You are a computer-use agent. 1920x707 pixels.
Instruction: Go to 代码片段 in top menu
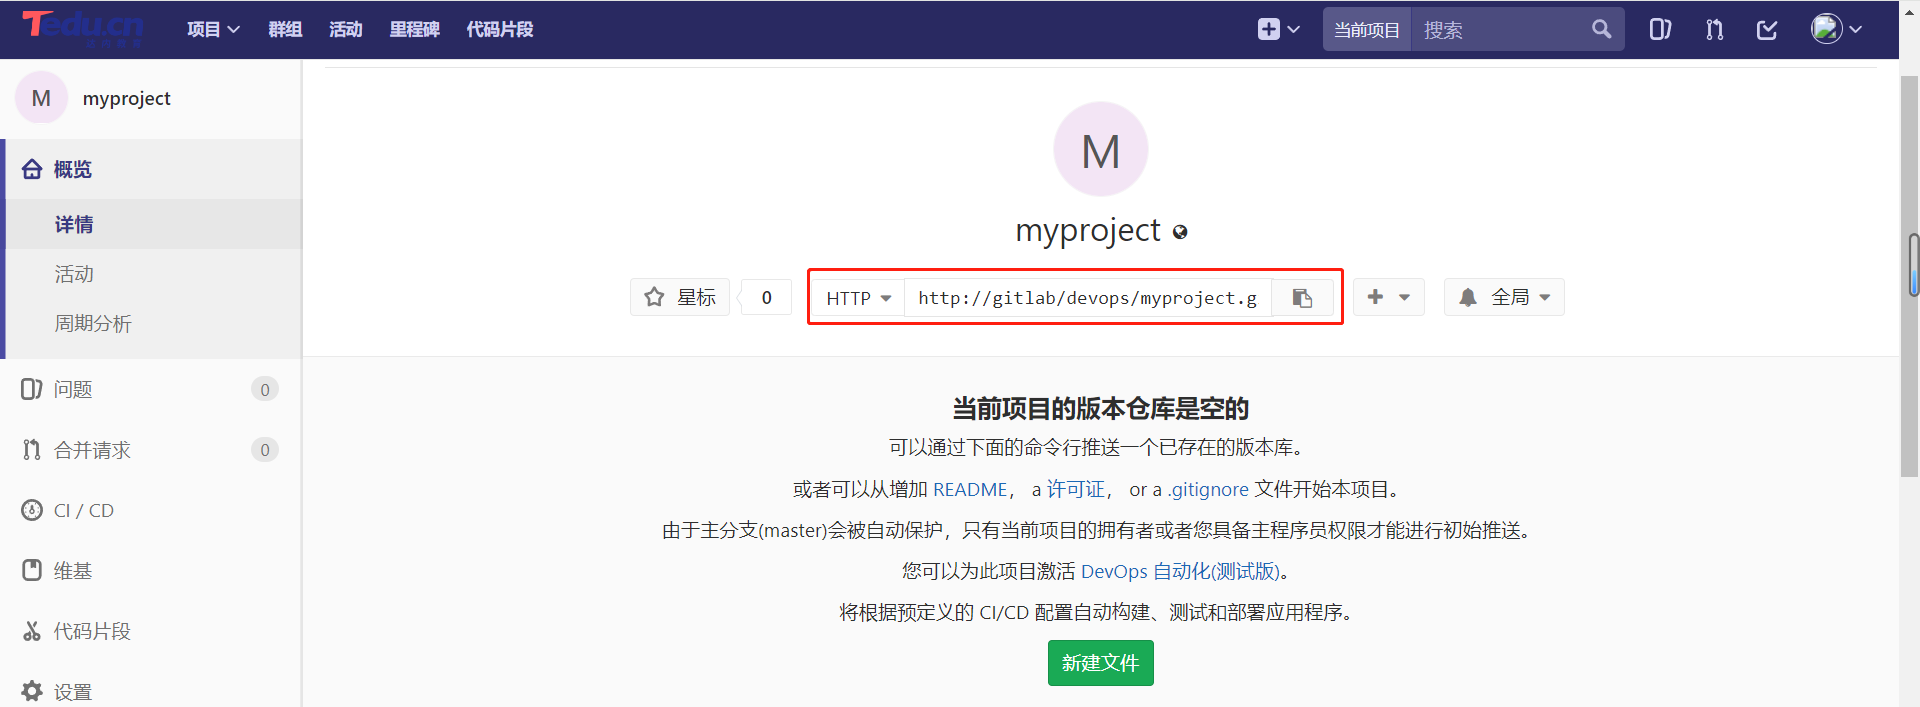(500, 29)
